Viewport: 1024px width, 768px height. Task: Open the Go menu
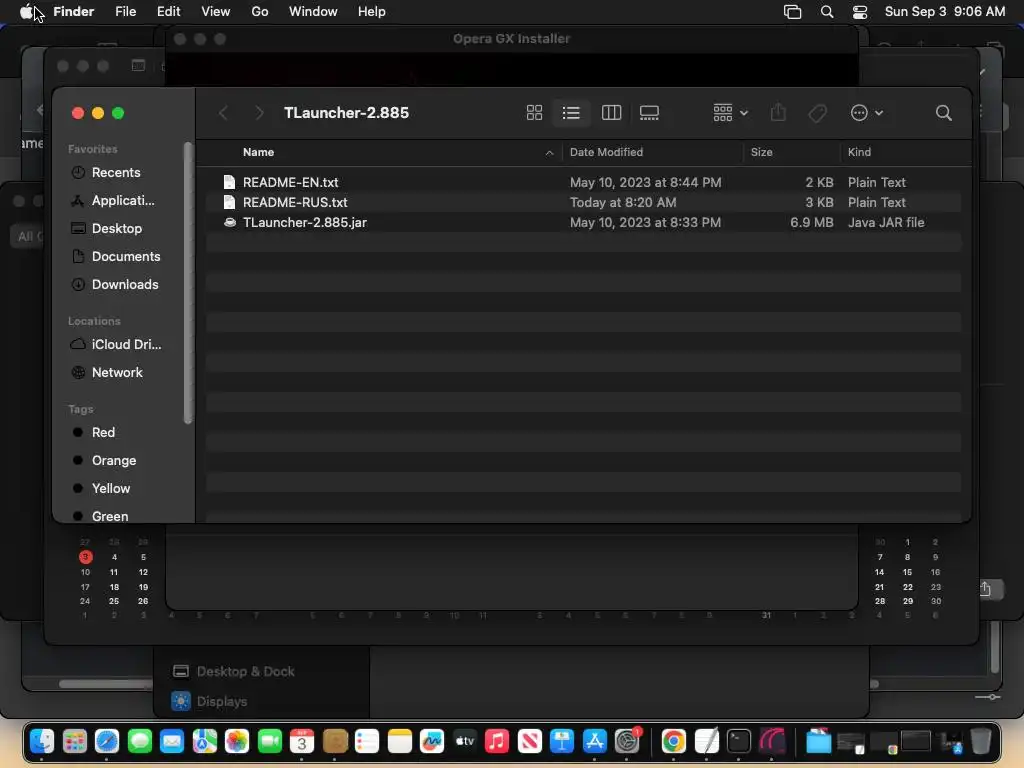[260, 12]
